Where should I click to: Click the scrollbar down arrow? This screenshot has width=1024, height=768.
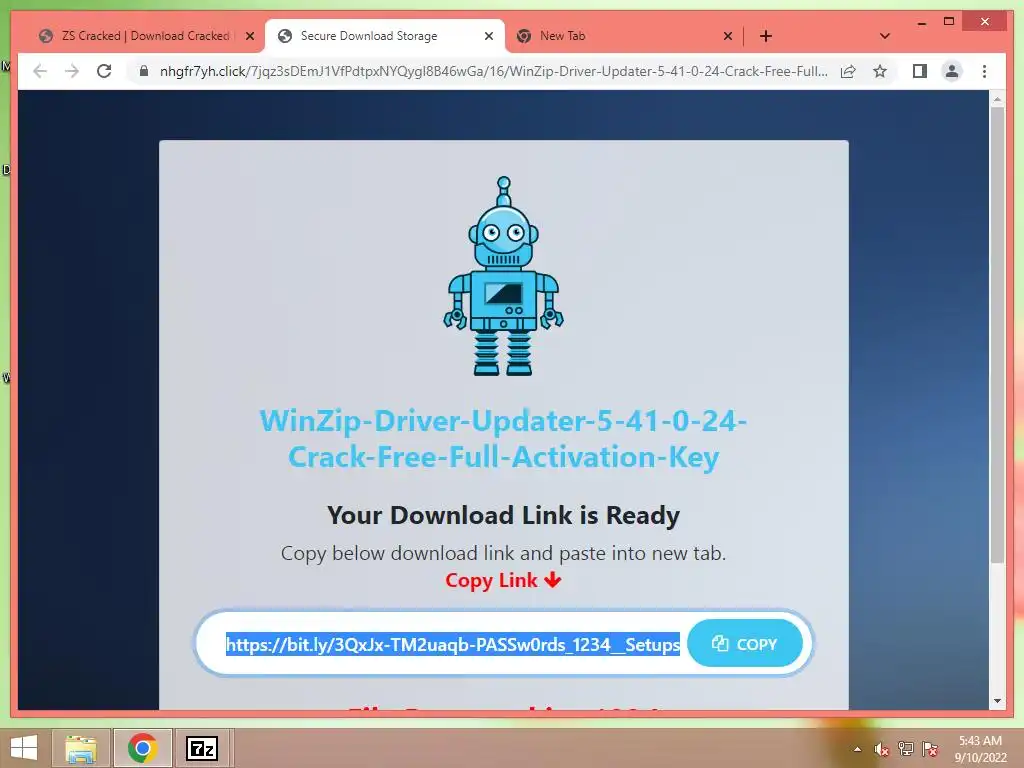pos(997,701)
